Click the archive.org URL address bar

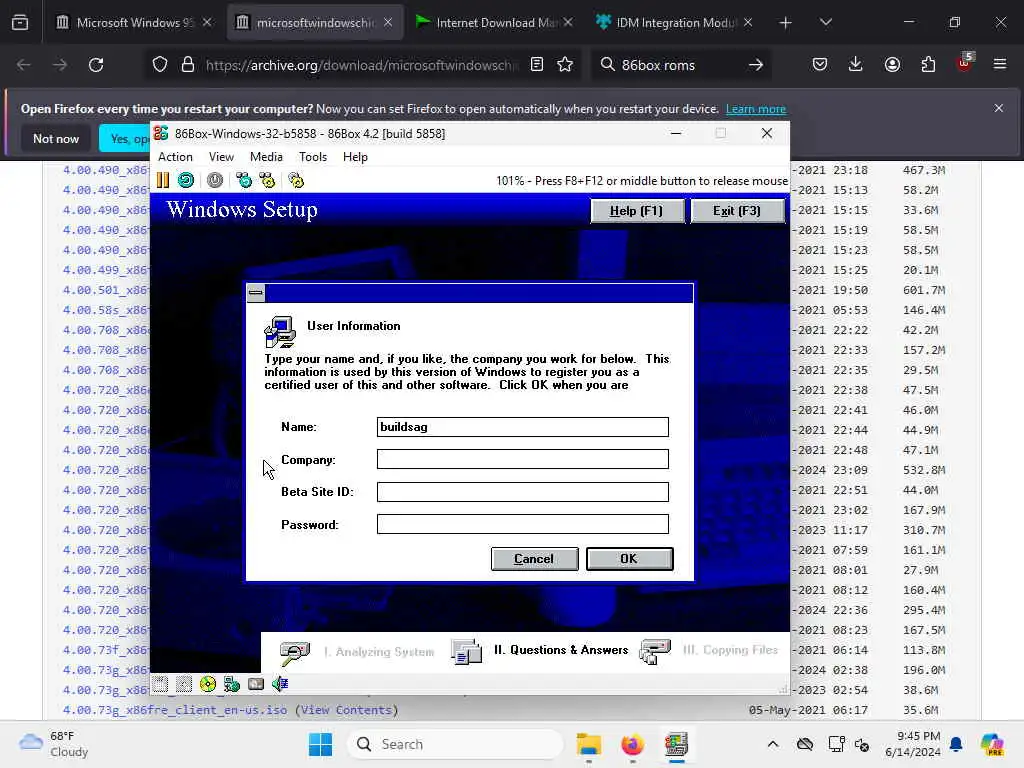click(x=361, y=65)
